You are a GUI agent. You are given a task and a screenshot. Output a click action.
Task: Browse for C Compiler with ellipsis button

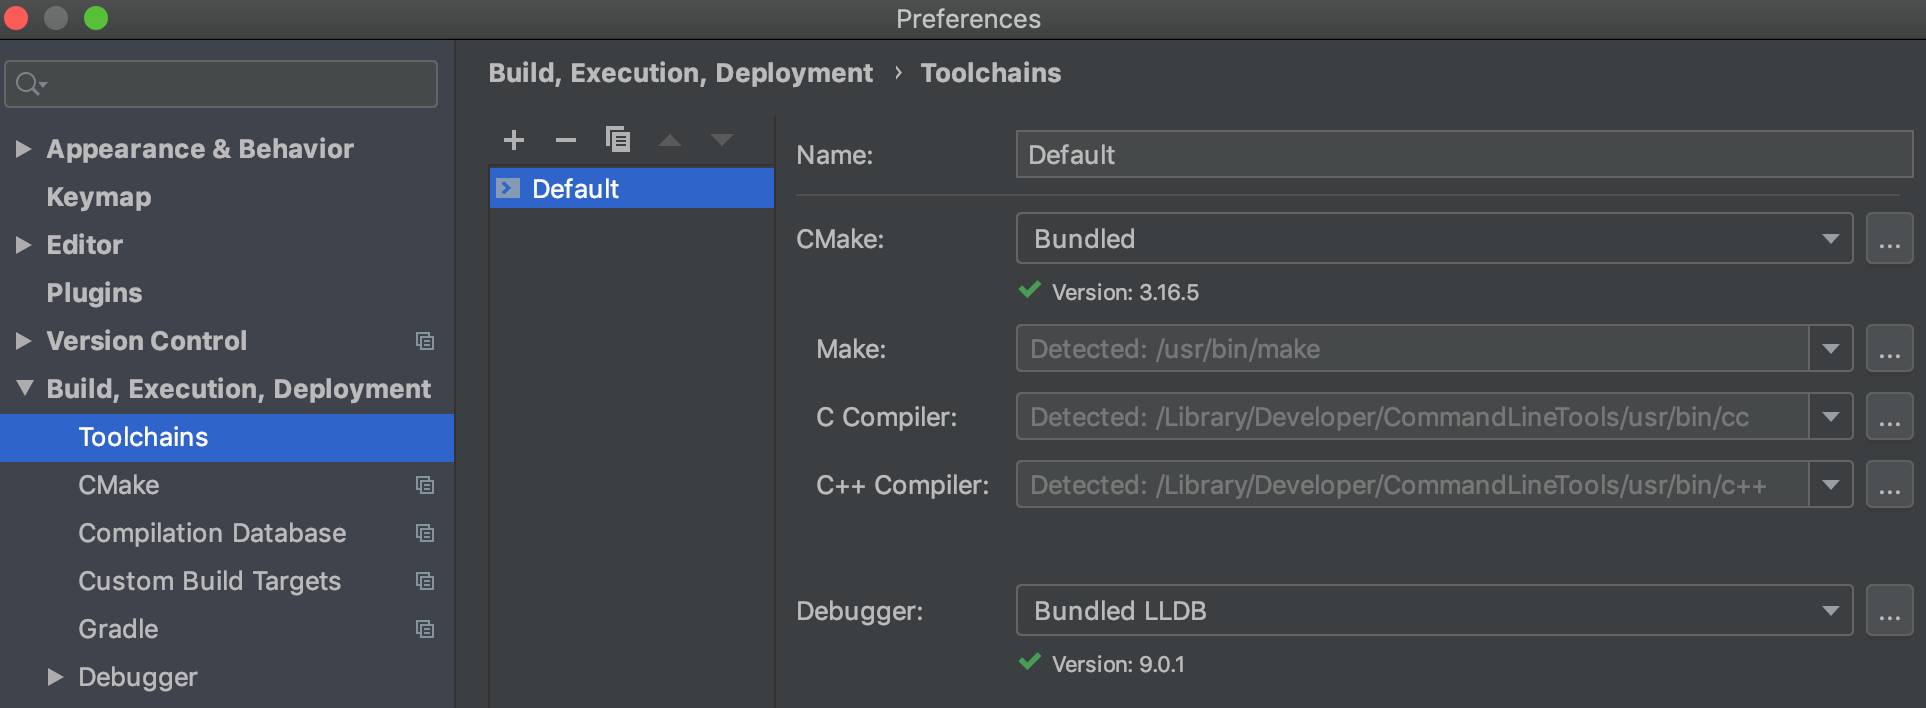coord(1889,417)
